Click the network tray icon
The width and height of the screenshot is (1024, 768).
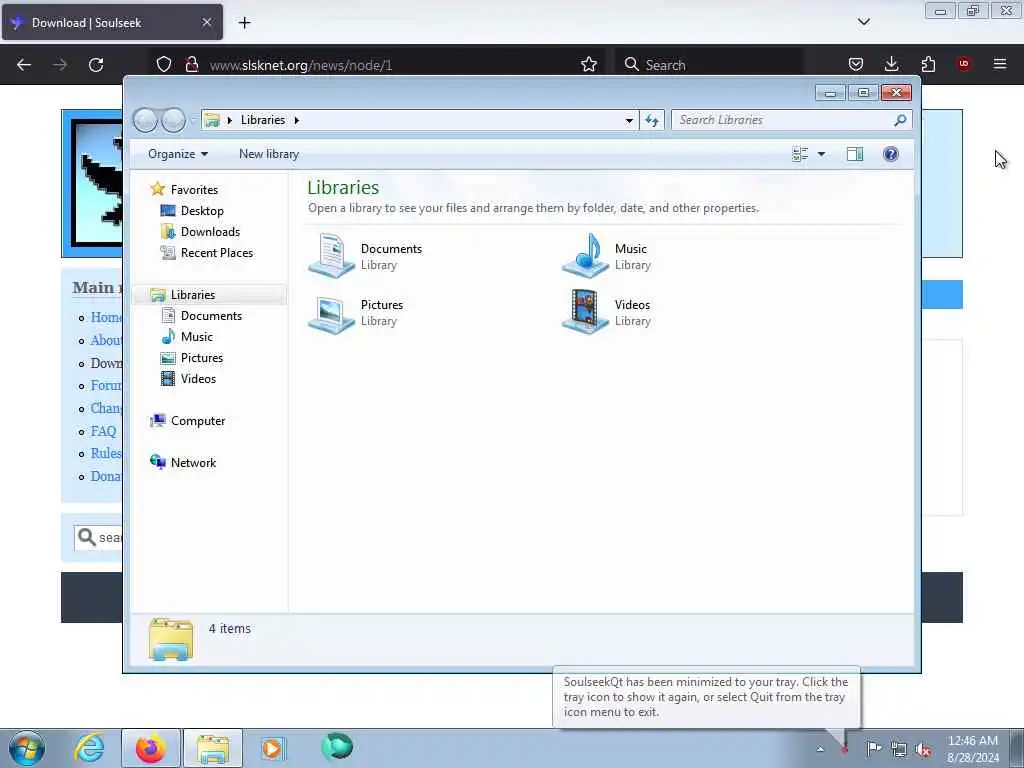click(x=899, y=749)
